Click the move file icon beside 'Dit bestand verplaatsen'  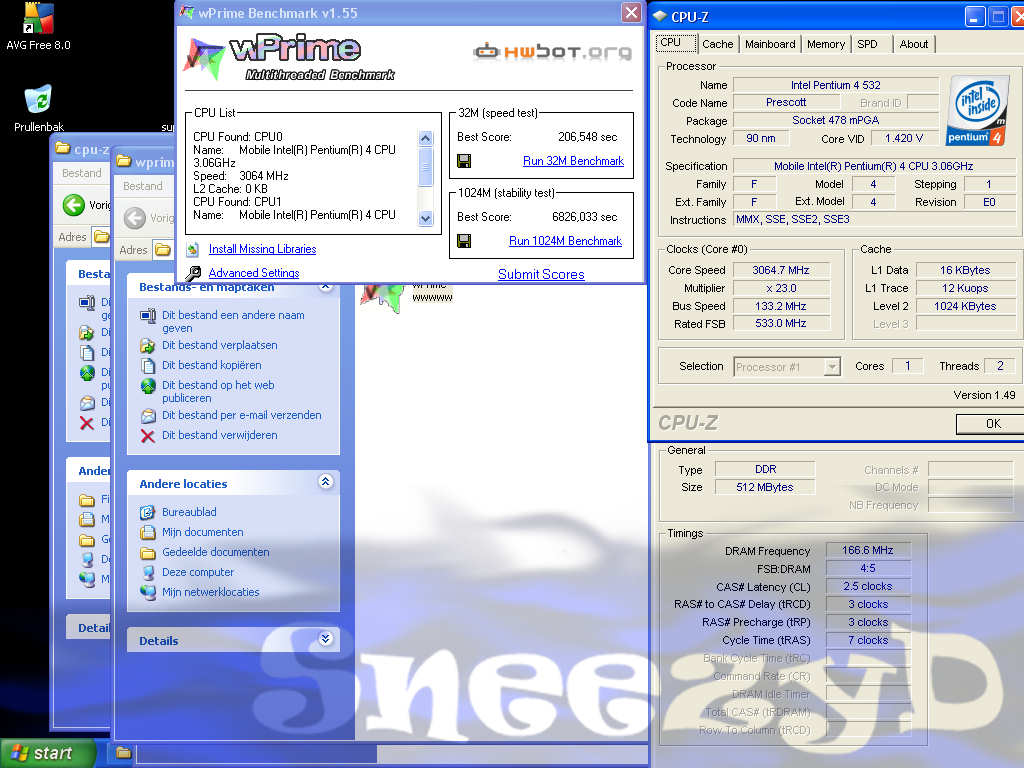tap(148, 345)
